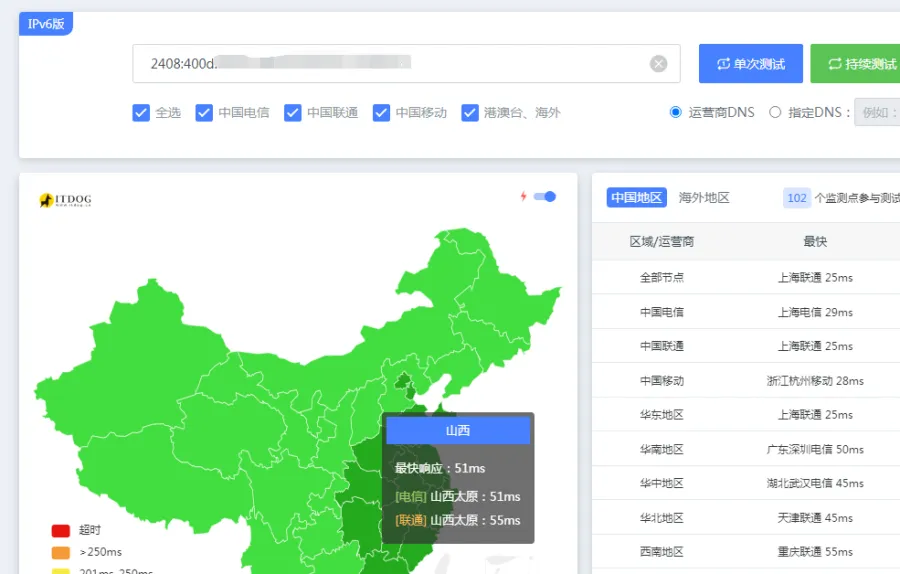This screenshot has width=900, height=574.
Task: Click the 广东深圳电信 50ms cell
Action: pos(815,449)
